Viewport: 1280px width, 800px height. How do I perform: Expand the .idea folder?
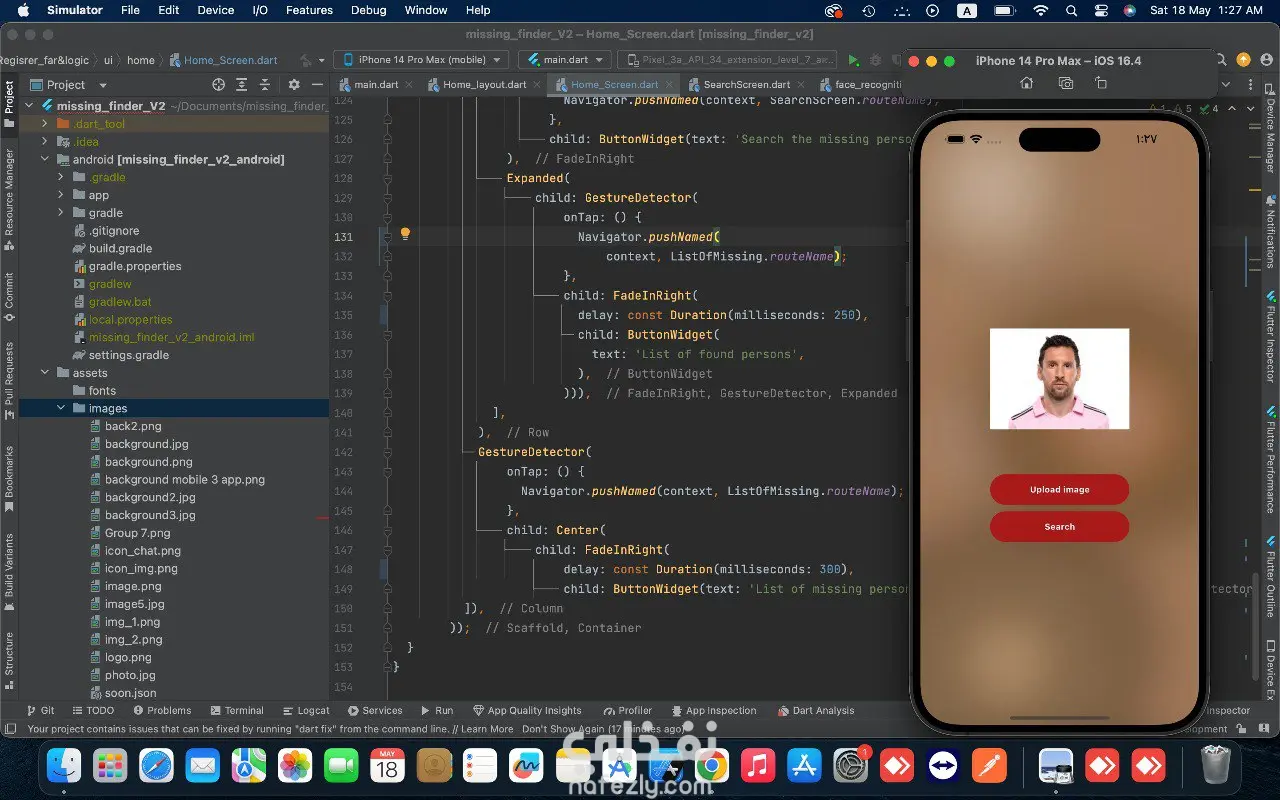pos(45,142)
